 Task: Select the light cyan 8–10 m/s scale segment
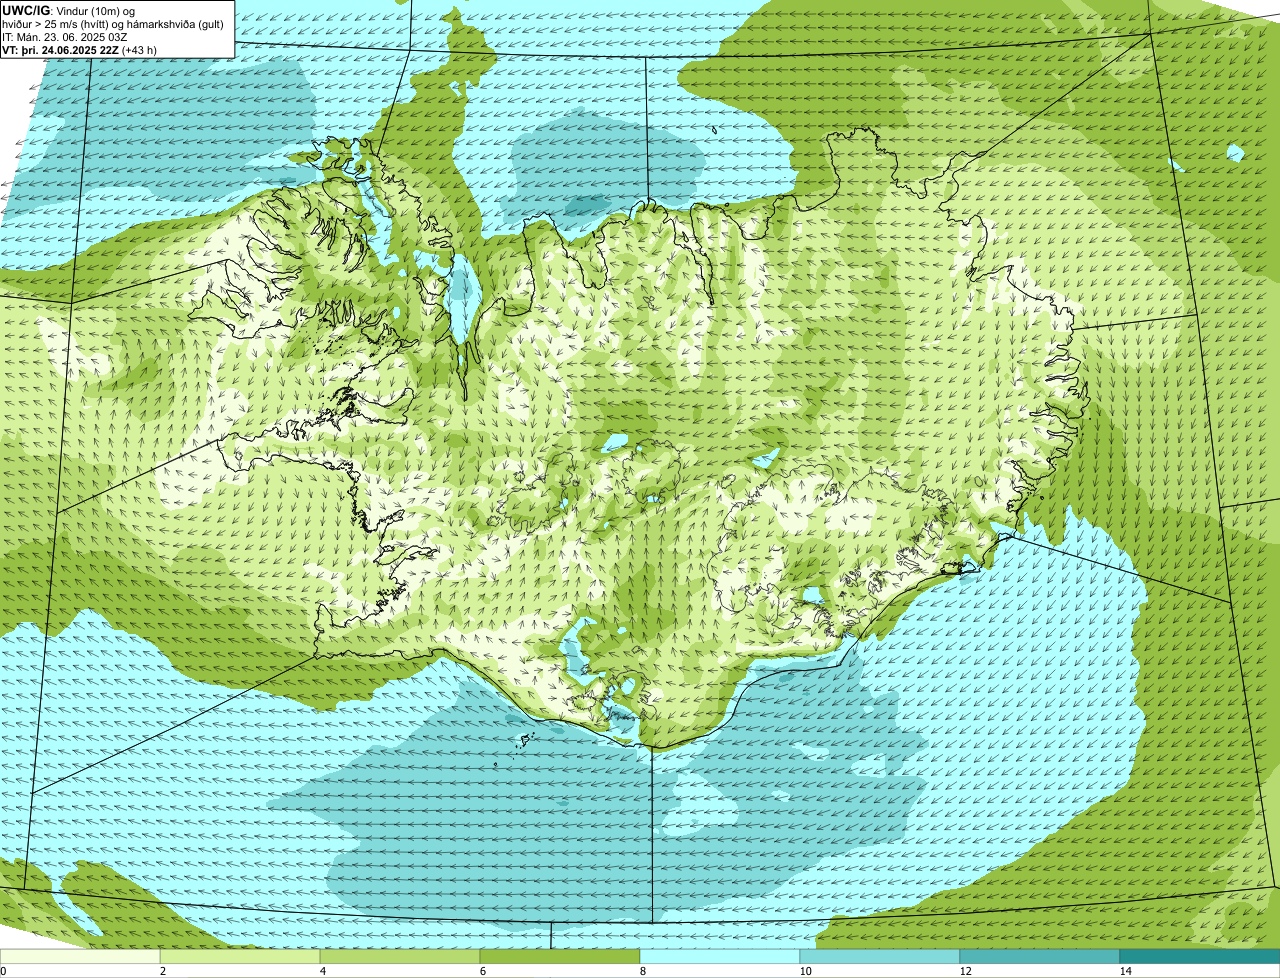click(720, 956)
